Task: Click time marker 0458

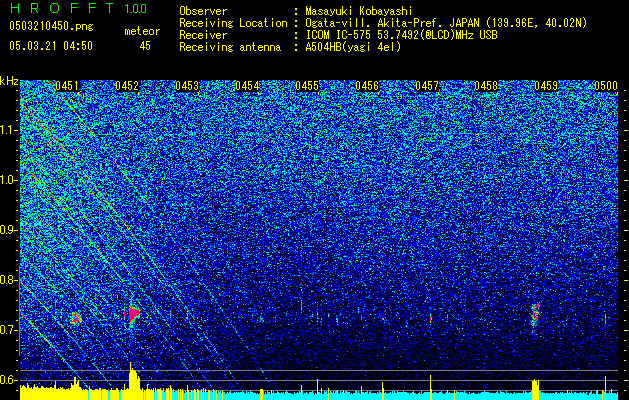Action: (486, 86)
